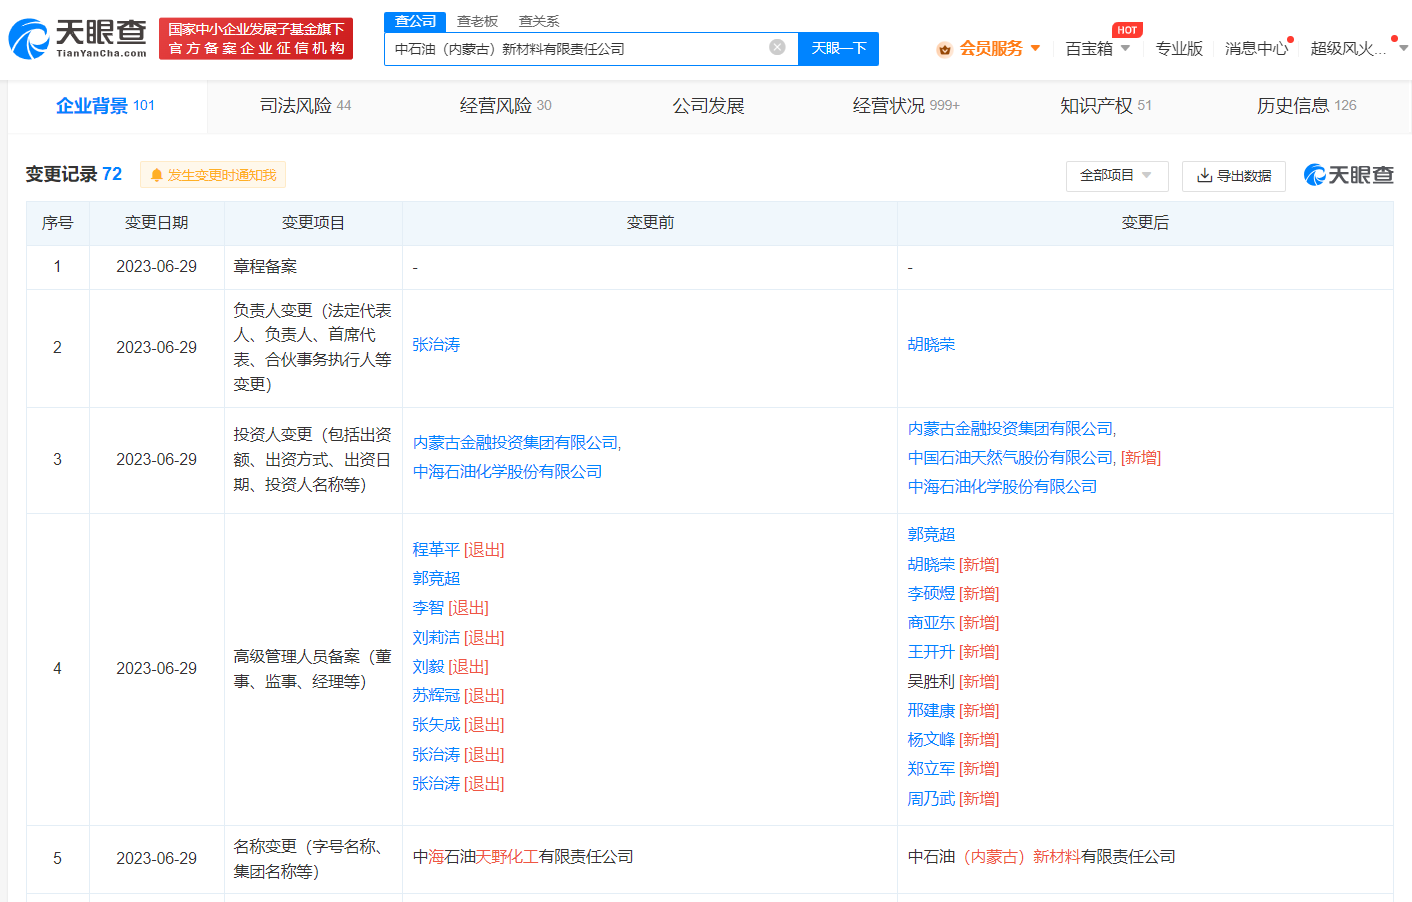Open 杨文峰 person link
Screen dimensions: 1412x902
[x=931, y=739]
